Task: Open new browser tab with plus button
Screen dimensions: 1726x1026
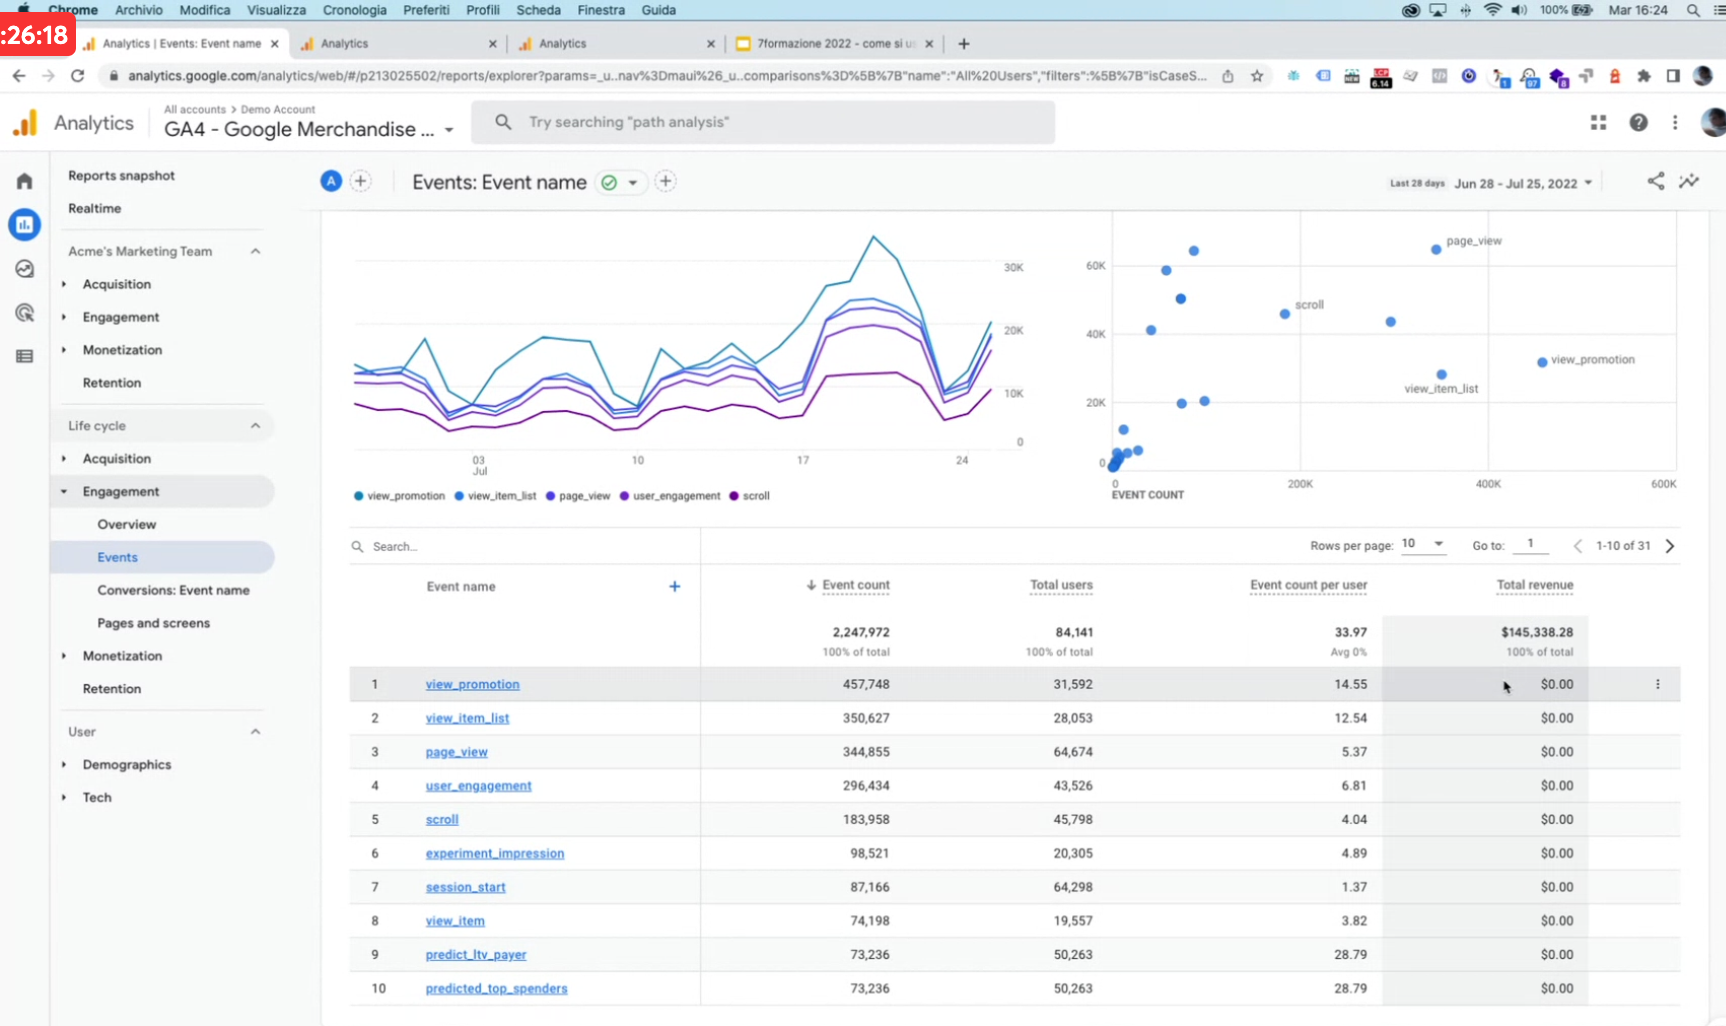Action: pos(964,44)
